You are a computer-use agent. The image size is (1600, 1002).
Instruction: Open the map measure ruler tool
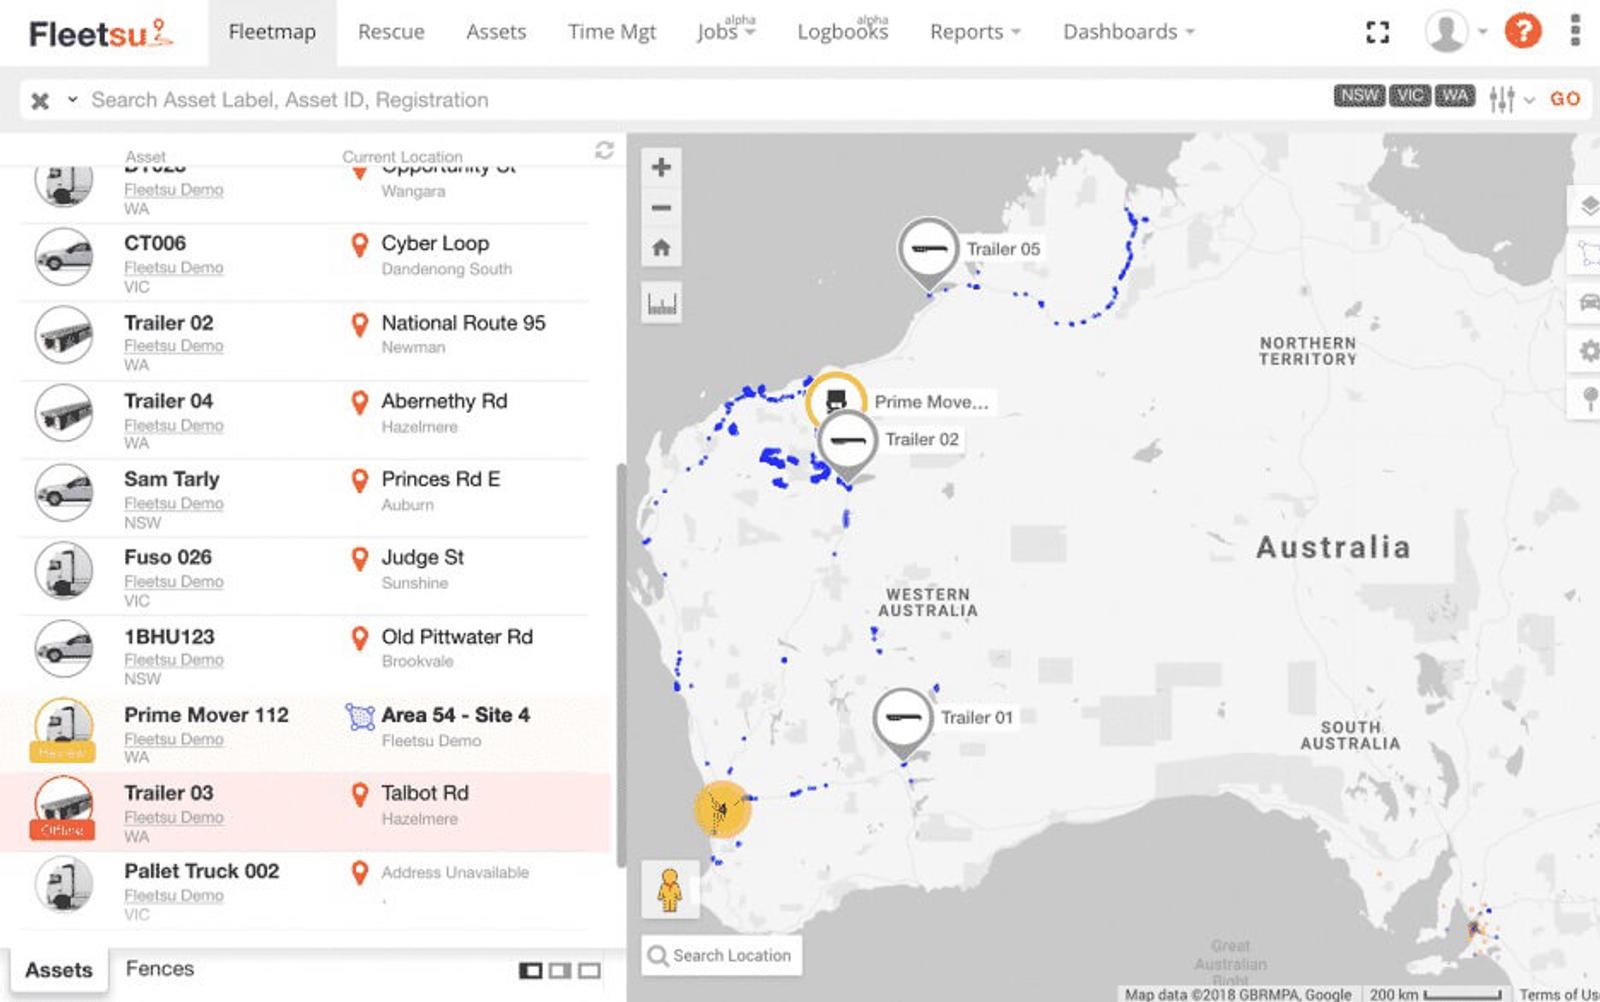[x=662, y=303]
